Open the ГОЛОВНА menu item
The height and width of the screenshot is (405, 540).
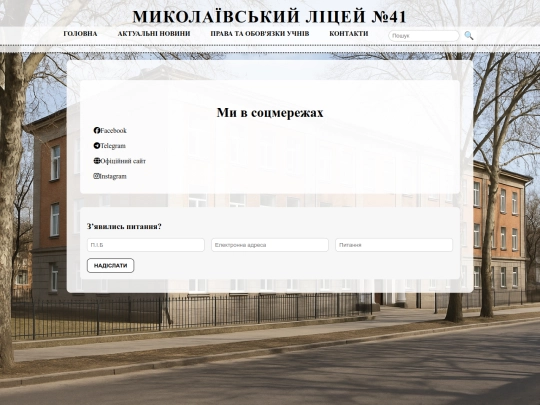pos(80,34)
